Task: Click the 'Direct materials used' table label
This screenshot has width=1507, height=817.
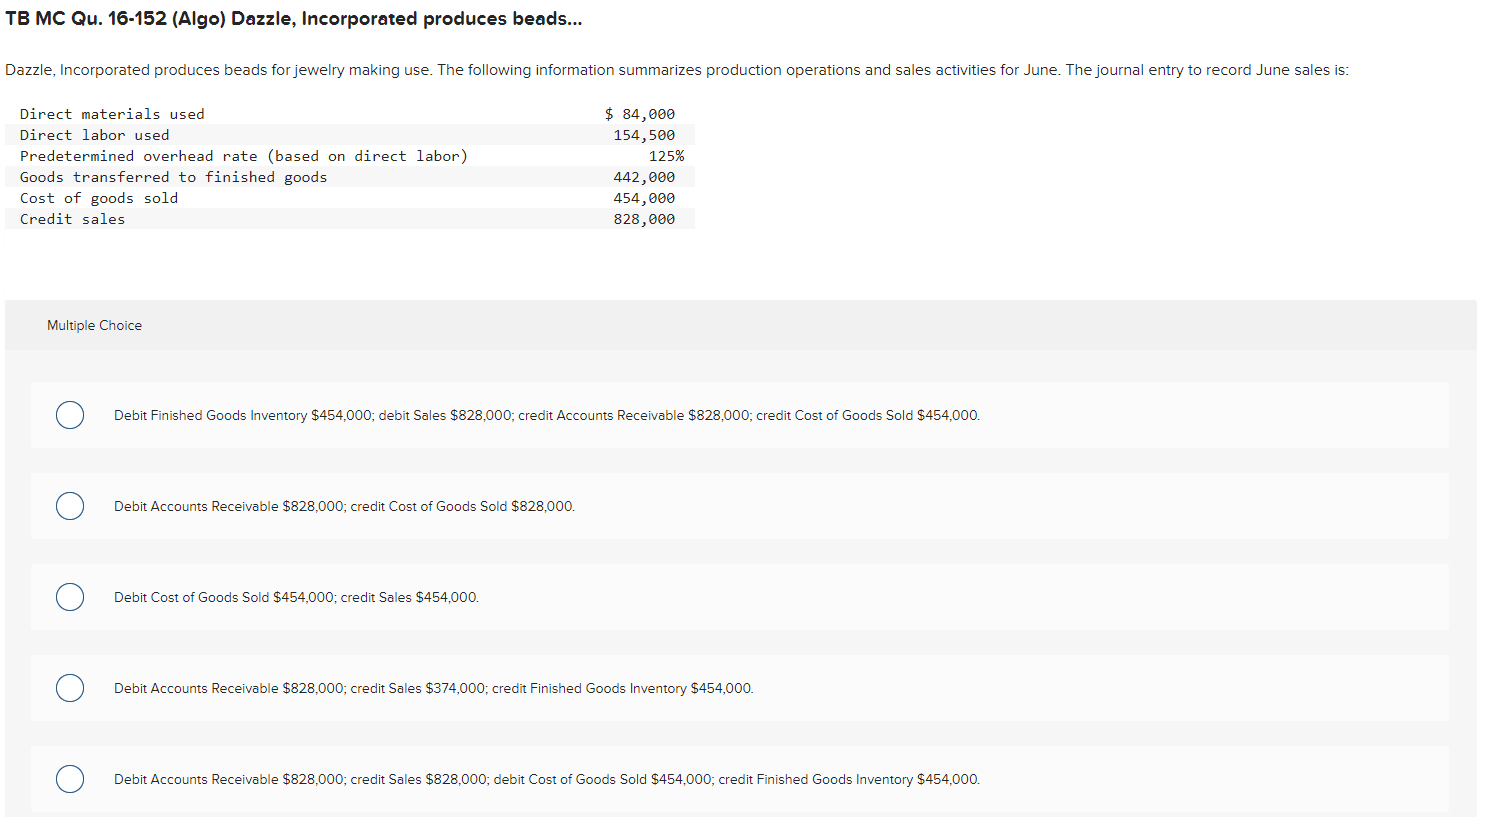Action: [x=112, y=114]
